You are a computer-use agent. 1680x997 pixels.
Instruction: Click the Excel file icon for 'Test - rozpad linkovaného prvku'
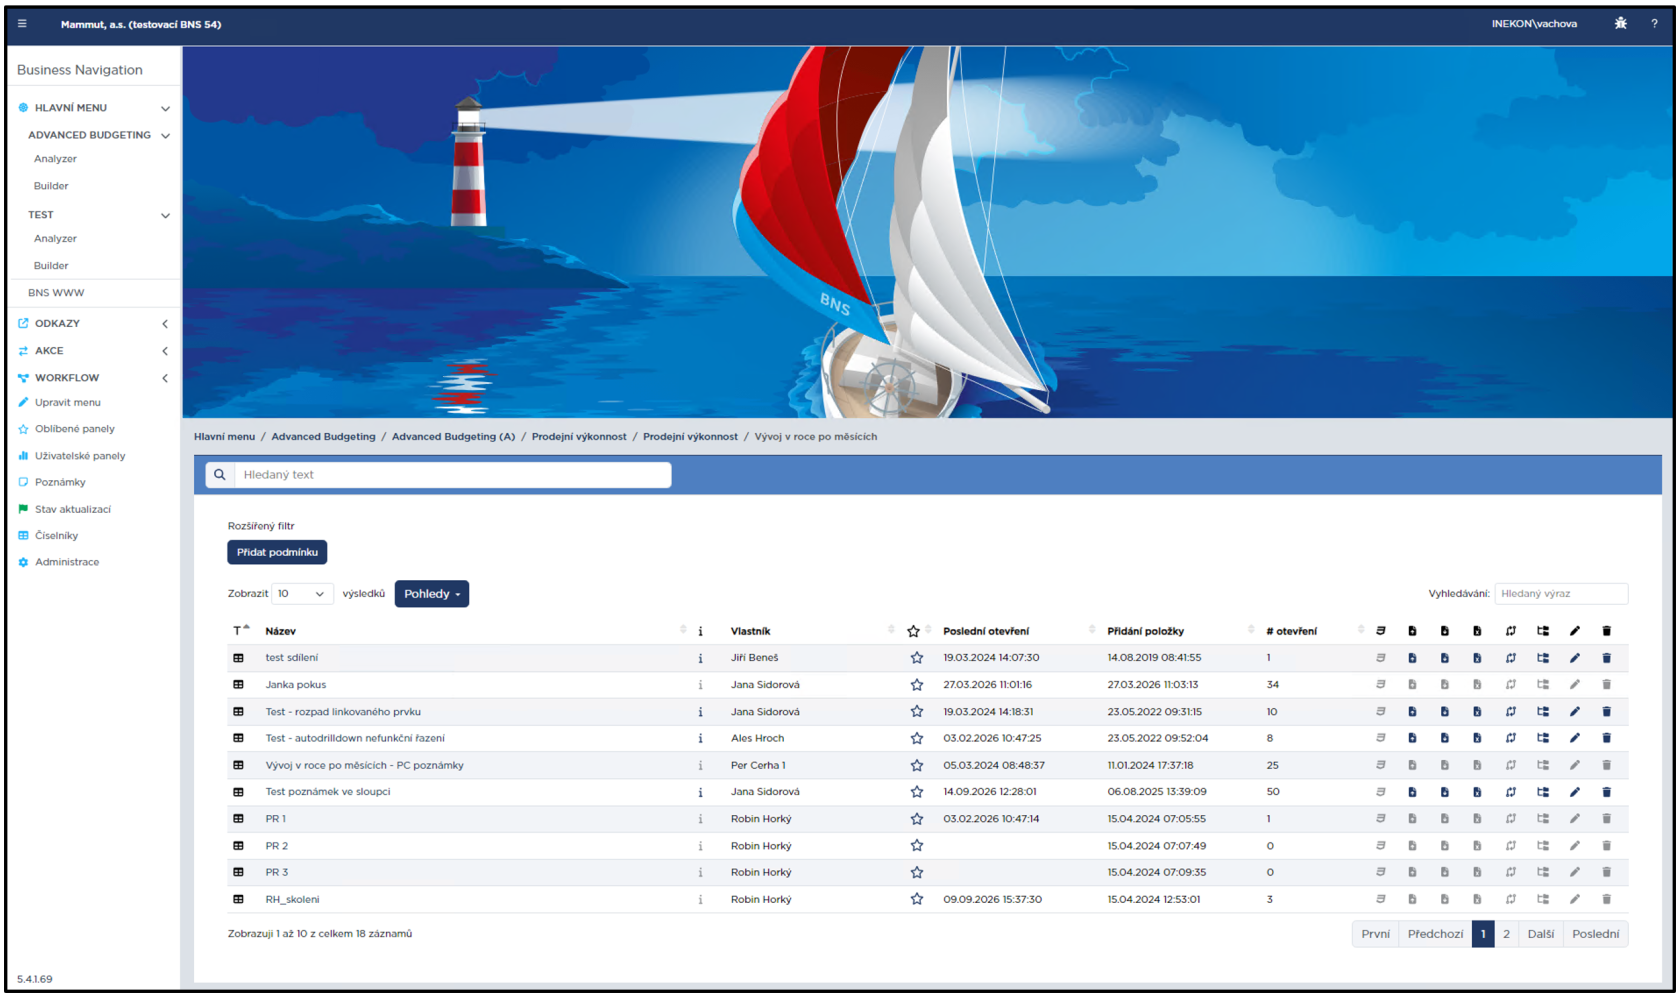pyautogui.click(x=1476, y=712)
